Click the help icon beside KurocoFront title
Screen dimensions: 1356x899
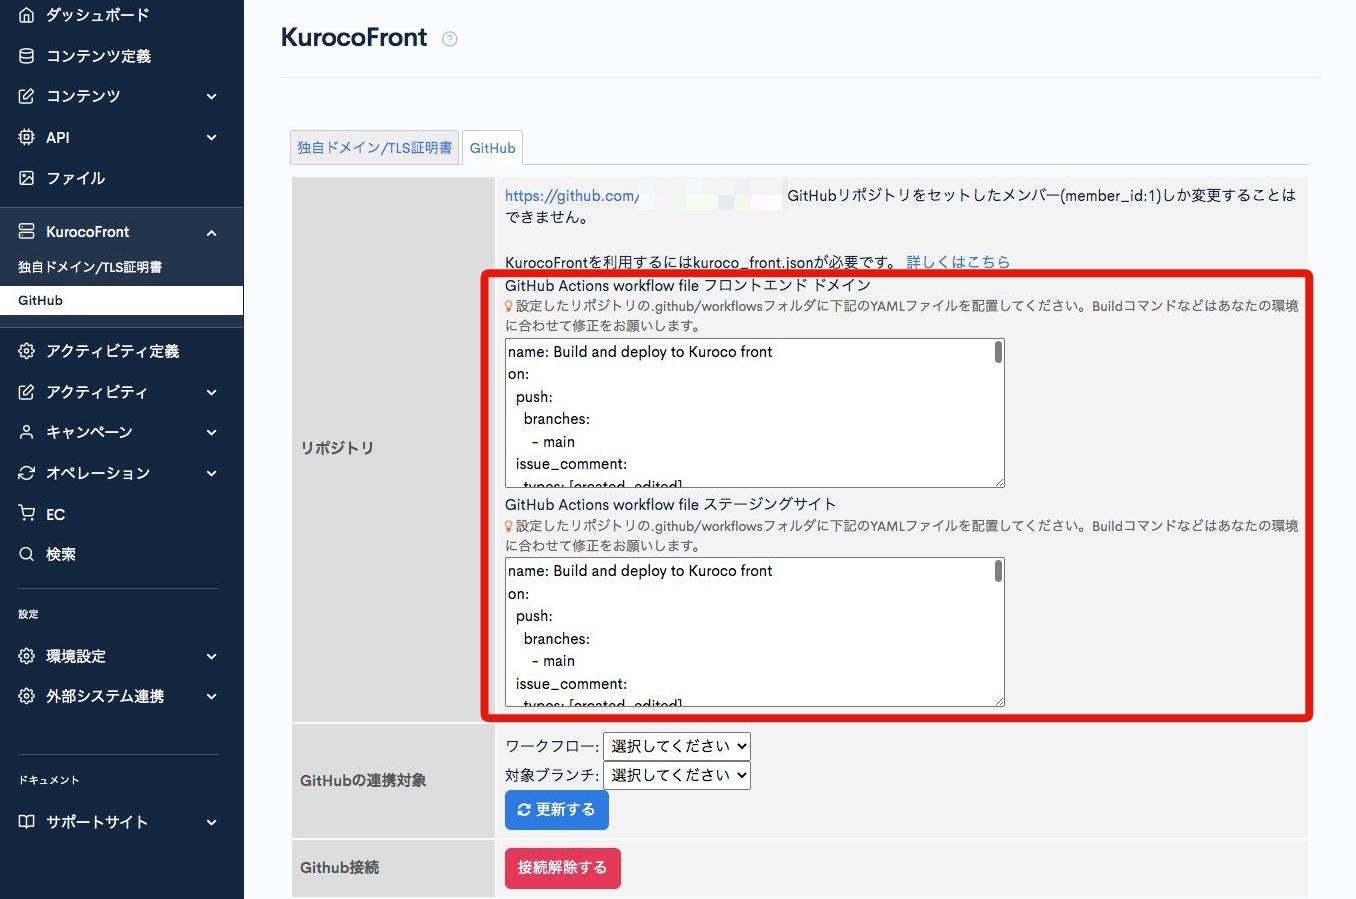pyautogui.click(x=450, y=39)
